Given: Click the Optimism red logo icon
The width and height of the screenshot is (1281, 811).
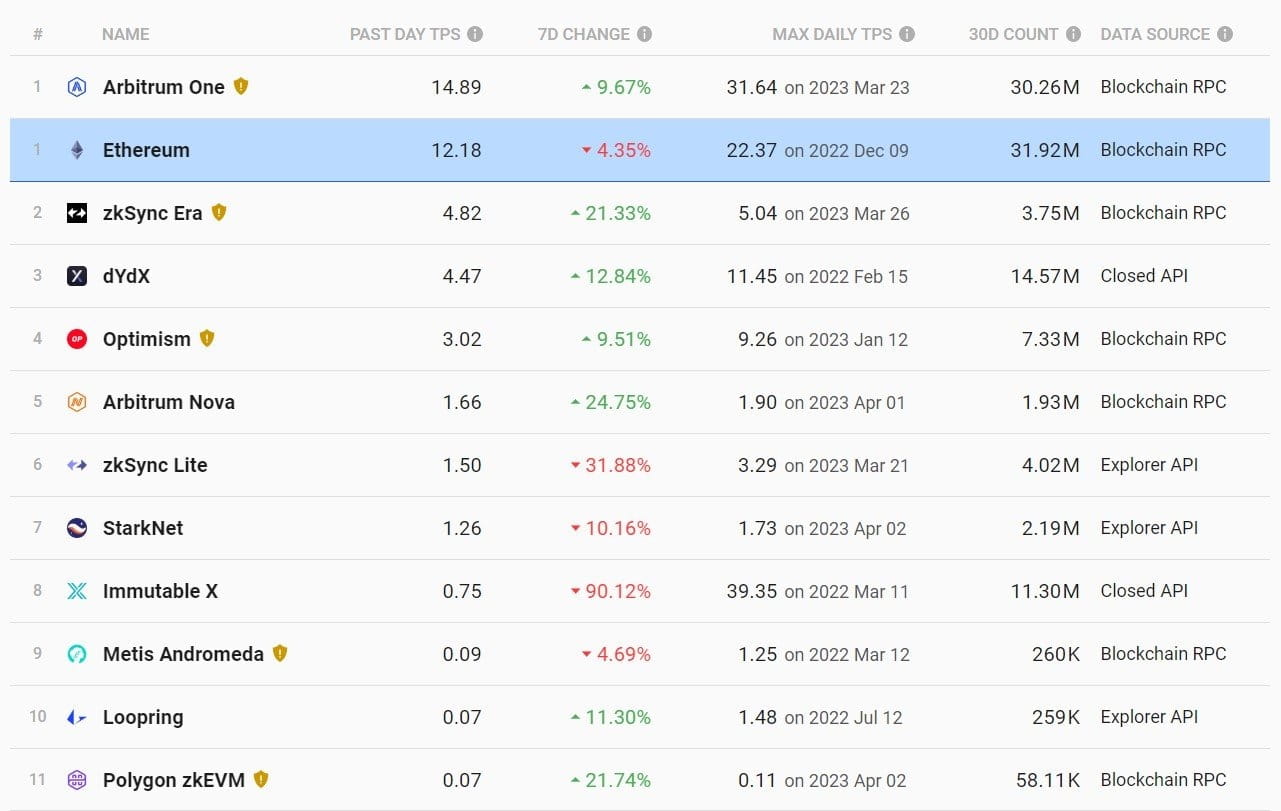Looking at the screenshot, I should pos(77,339).
